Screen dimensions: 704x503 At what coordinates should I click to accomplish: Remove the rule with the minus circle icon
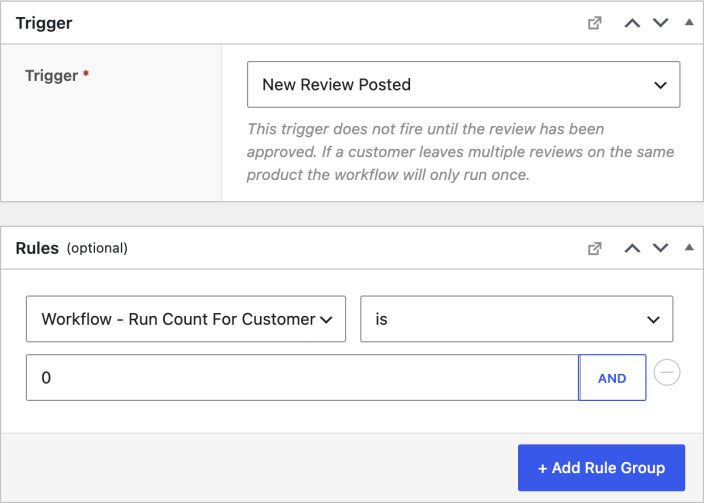[667, 372]
